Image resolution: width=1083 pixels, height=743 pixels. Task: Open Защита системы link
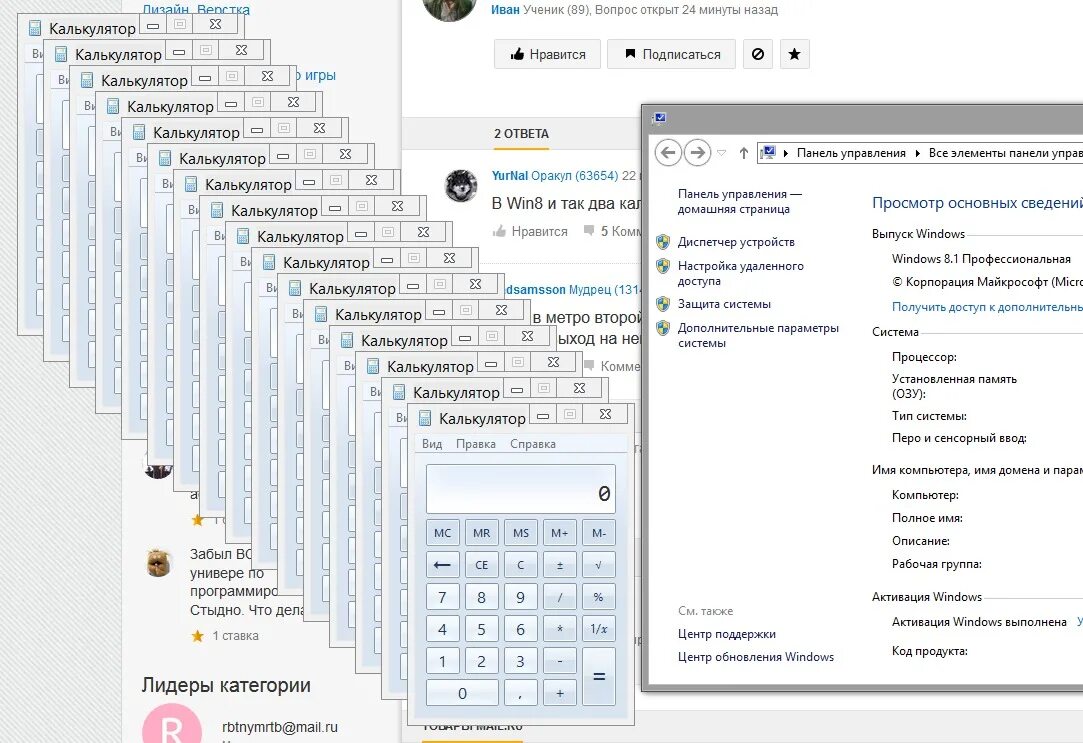point(724,304)
